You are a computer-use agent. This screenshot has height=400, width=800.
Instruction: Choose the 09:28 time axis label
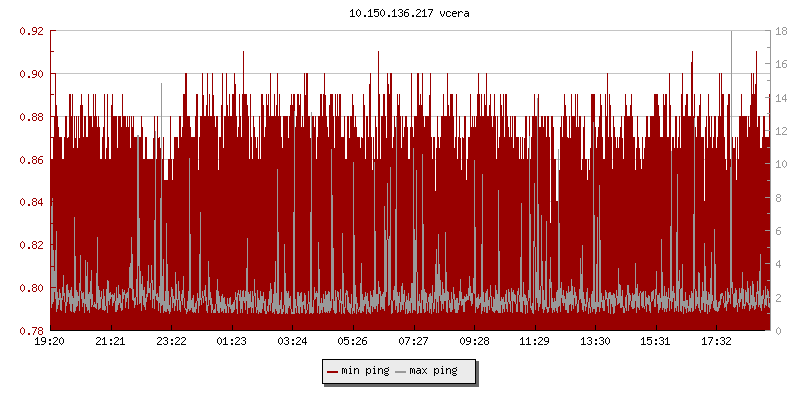click(x=474, y=342)
